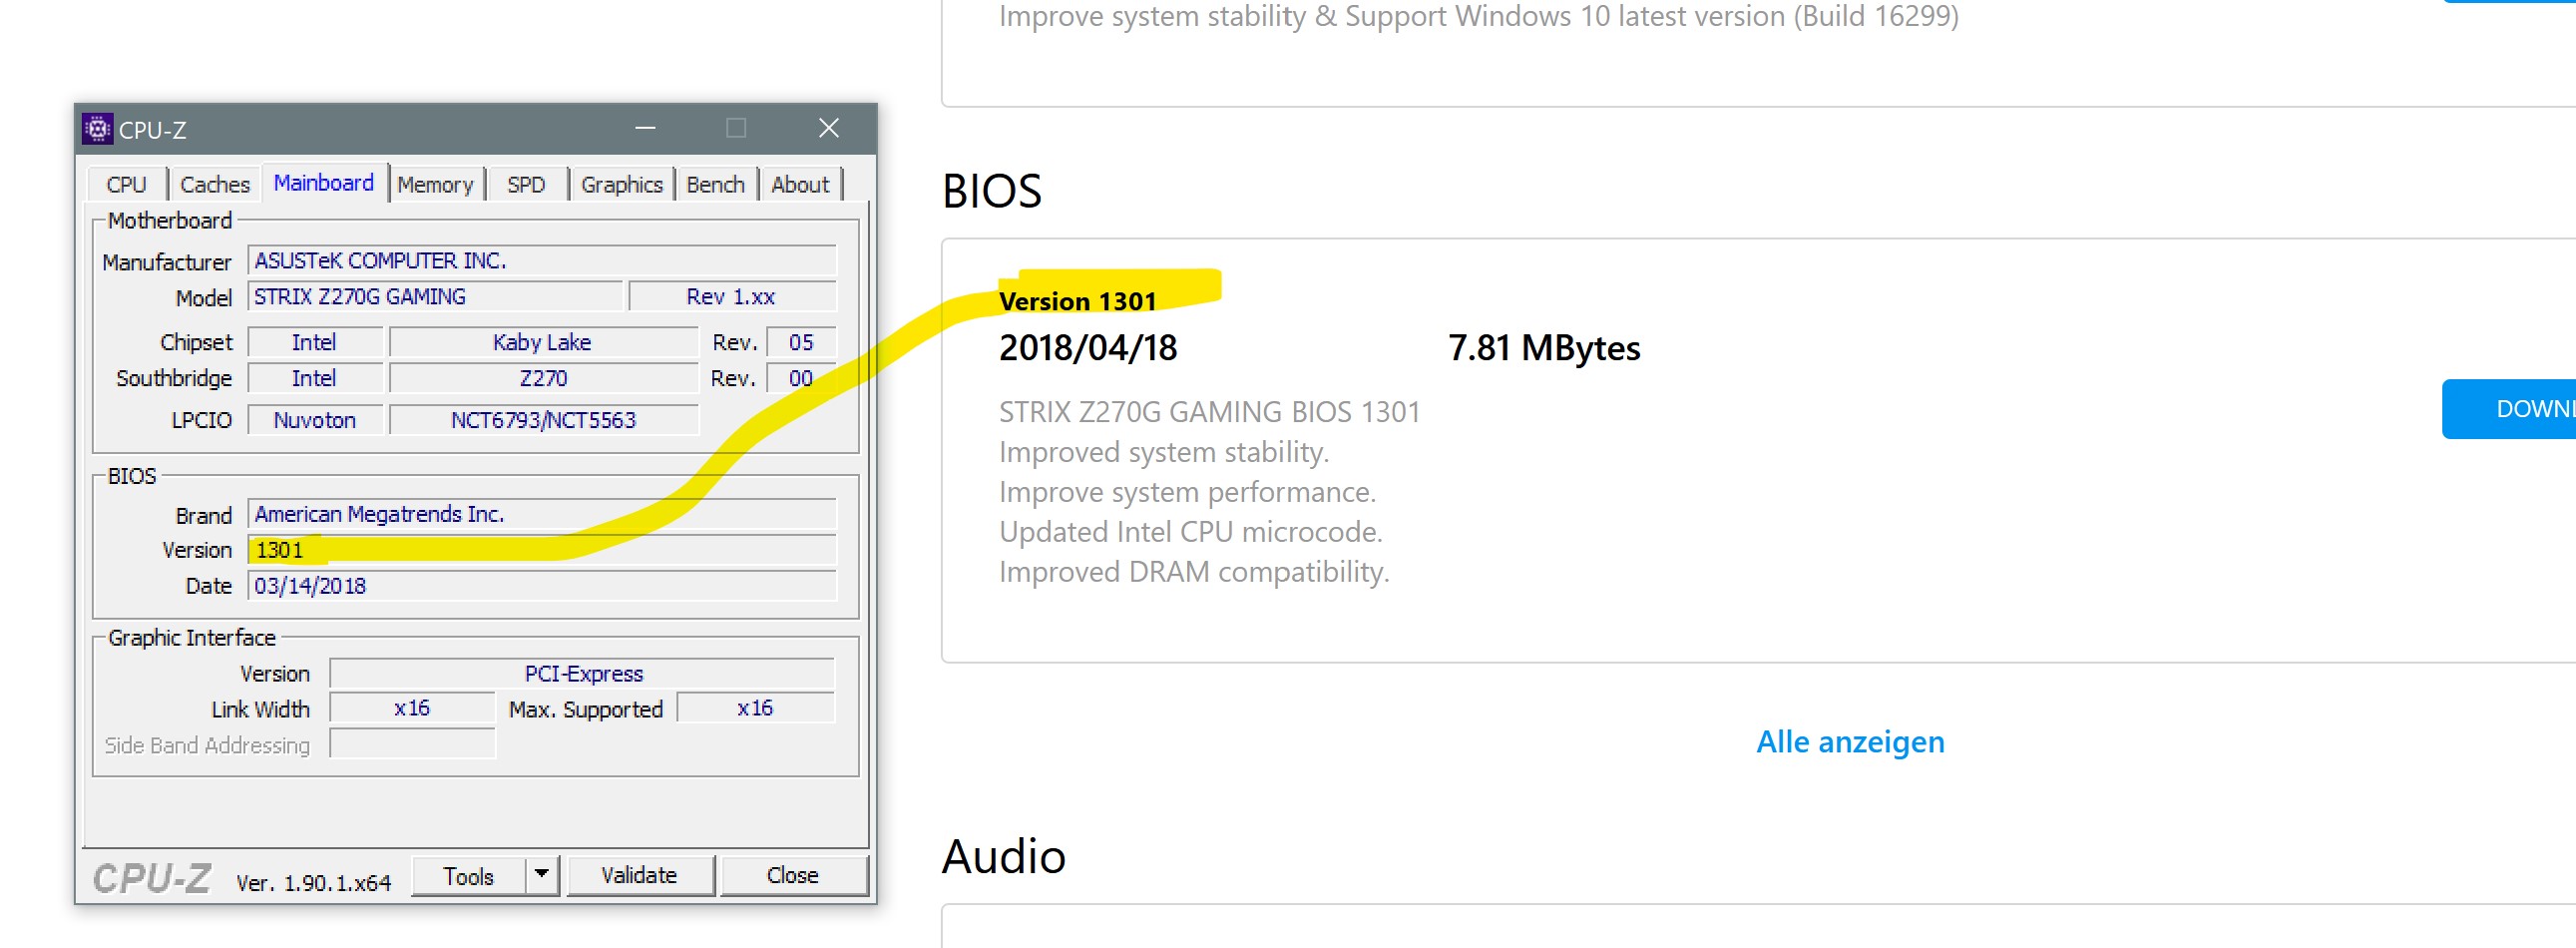Click the Southbridge Rev. value 00
Image resolution: width=2576 pixels, height=948 pixels.
tap(801, 379)
